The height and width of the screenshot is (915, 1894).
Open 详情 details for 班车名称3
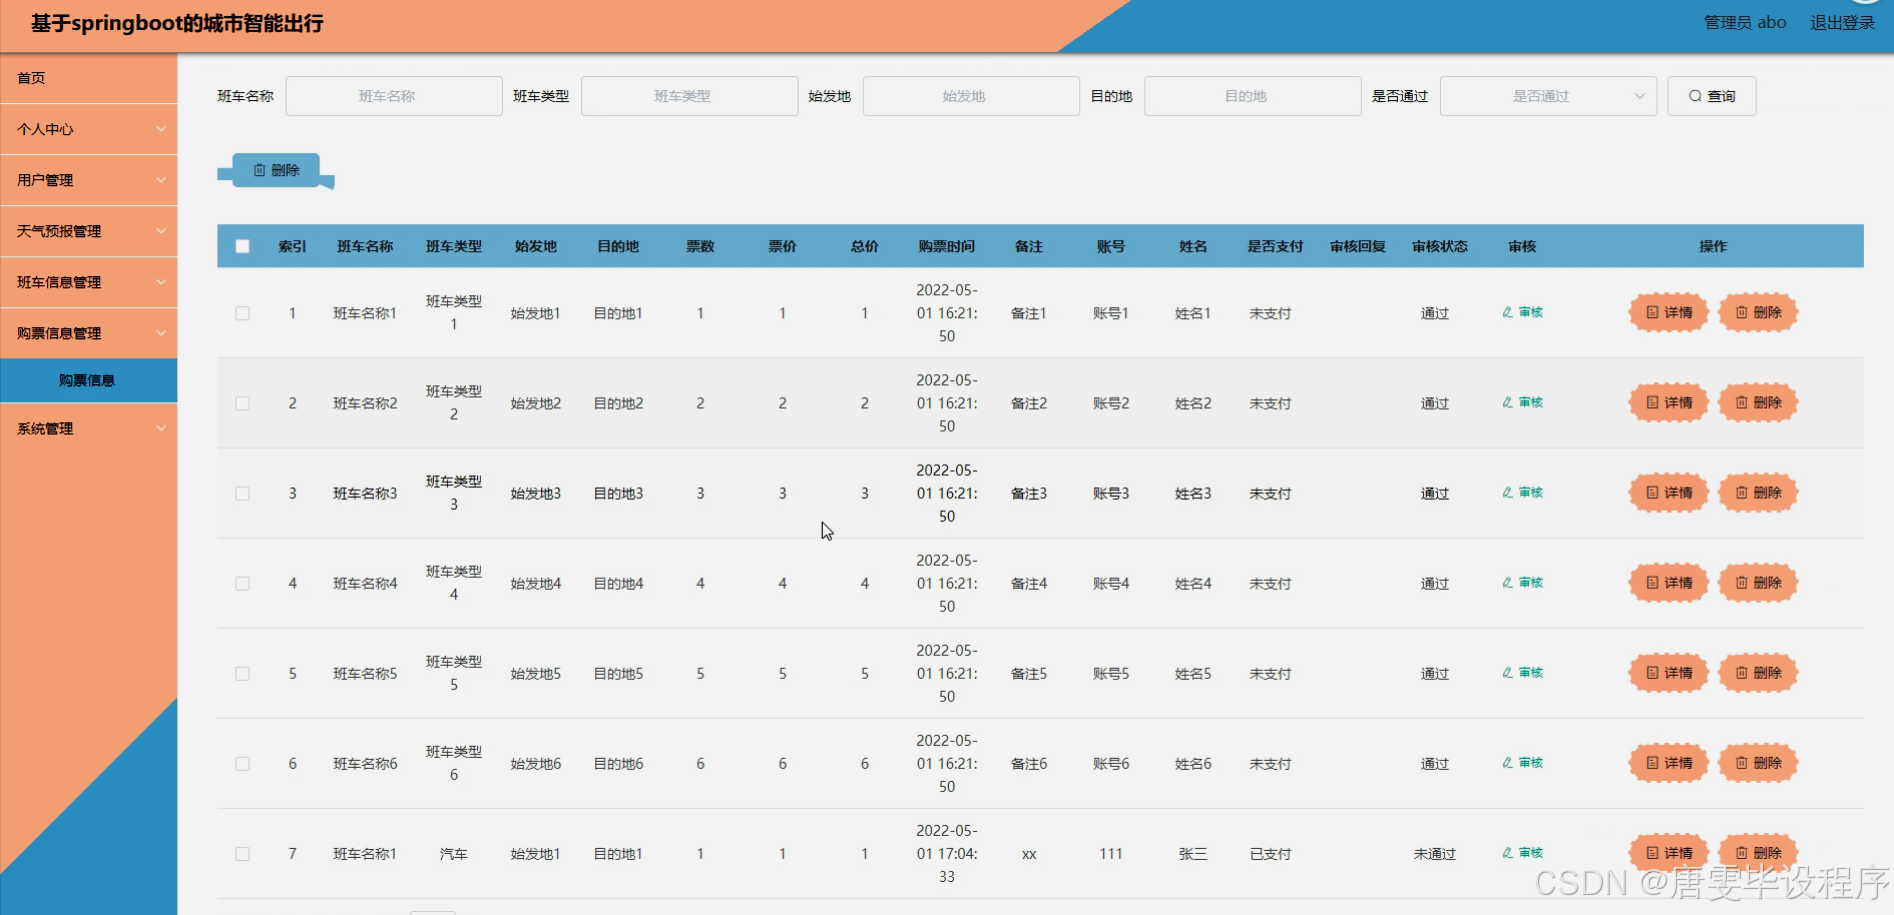tap(1669, 493)
